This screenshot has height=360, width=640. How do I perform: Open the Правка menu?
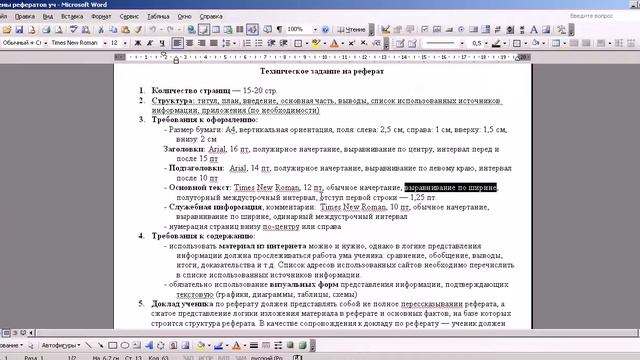24,16
